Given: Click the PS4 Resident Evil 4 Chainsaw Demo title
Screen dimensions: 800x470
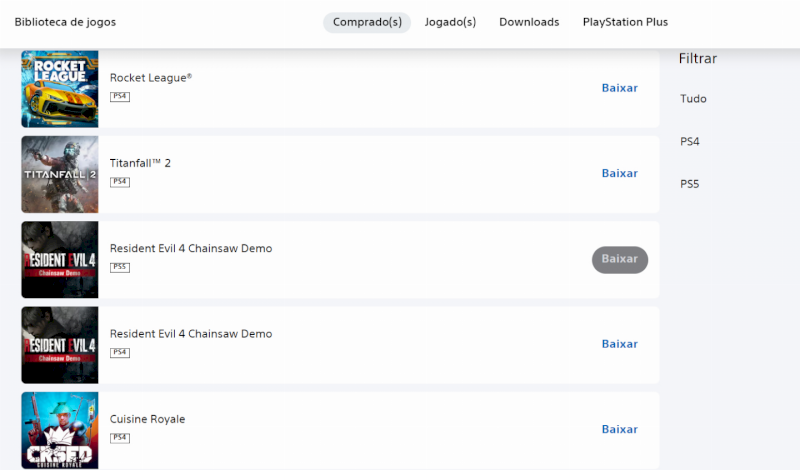Looking at the screenshot, I should click(191, 334).
